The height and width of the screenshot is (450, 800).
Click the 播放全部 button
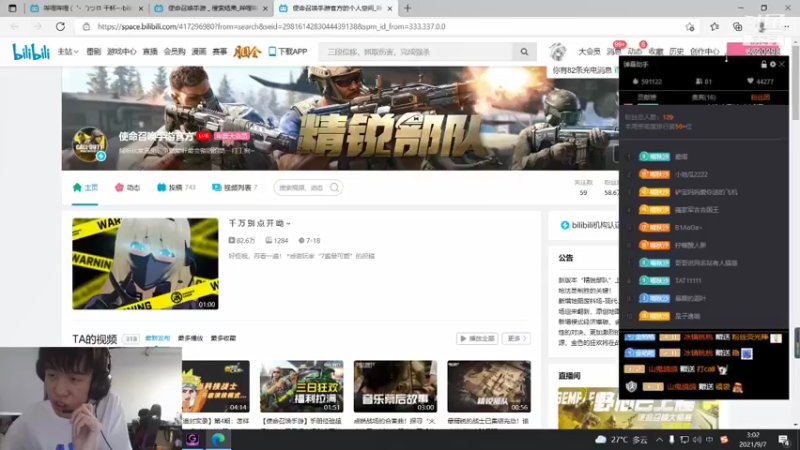click(x=477, y=338)
